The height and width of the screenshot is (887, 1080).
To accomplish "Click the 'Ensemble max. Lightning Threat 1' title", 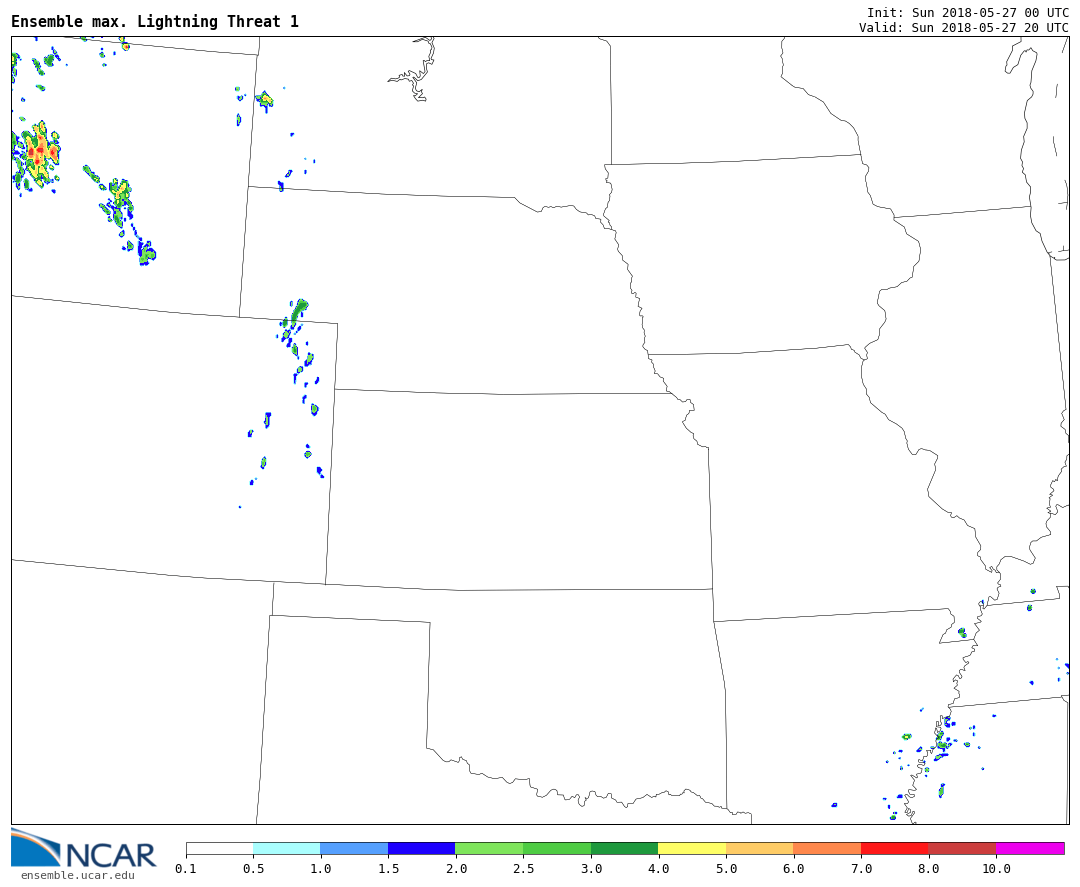I will (155, 22).
